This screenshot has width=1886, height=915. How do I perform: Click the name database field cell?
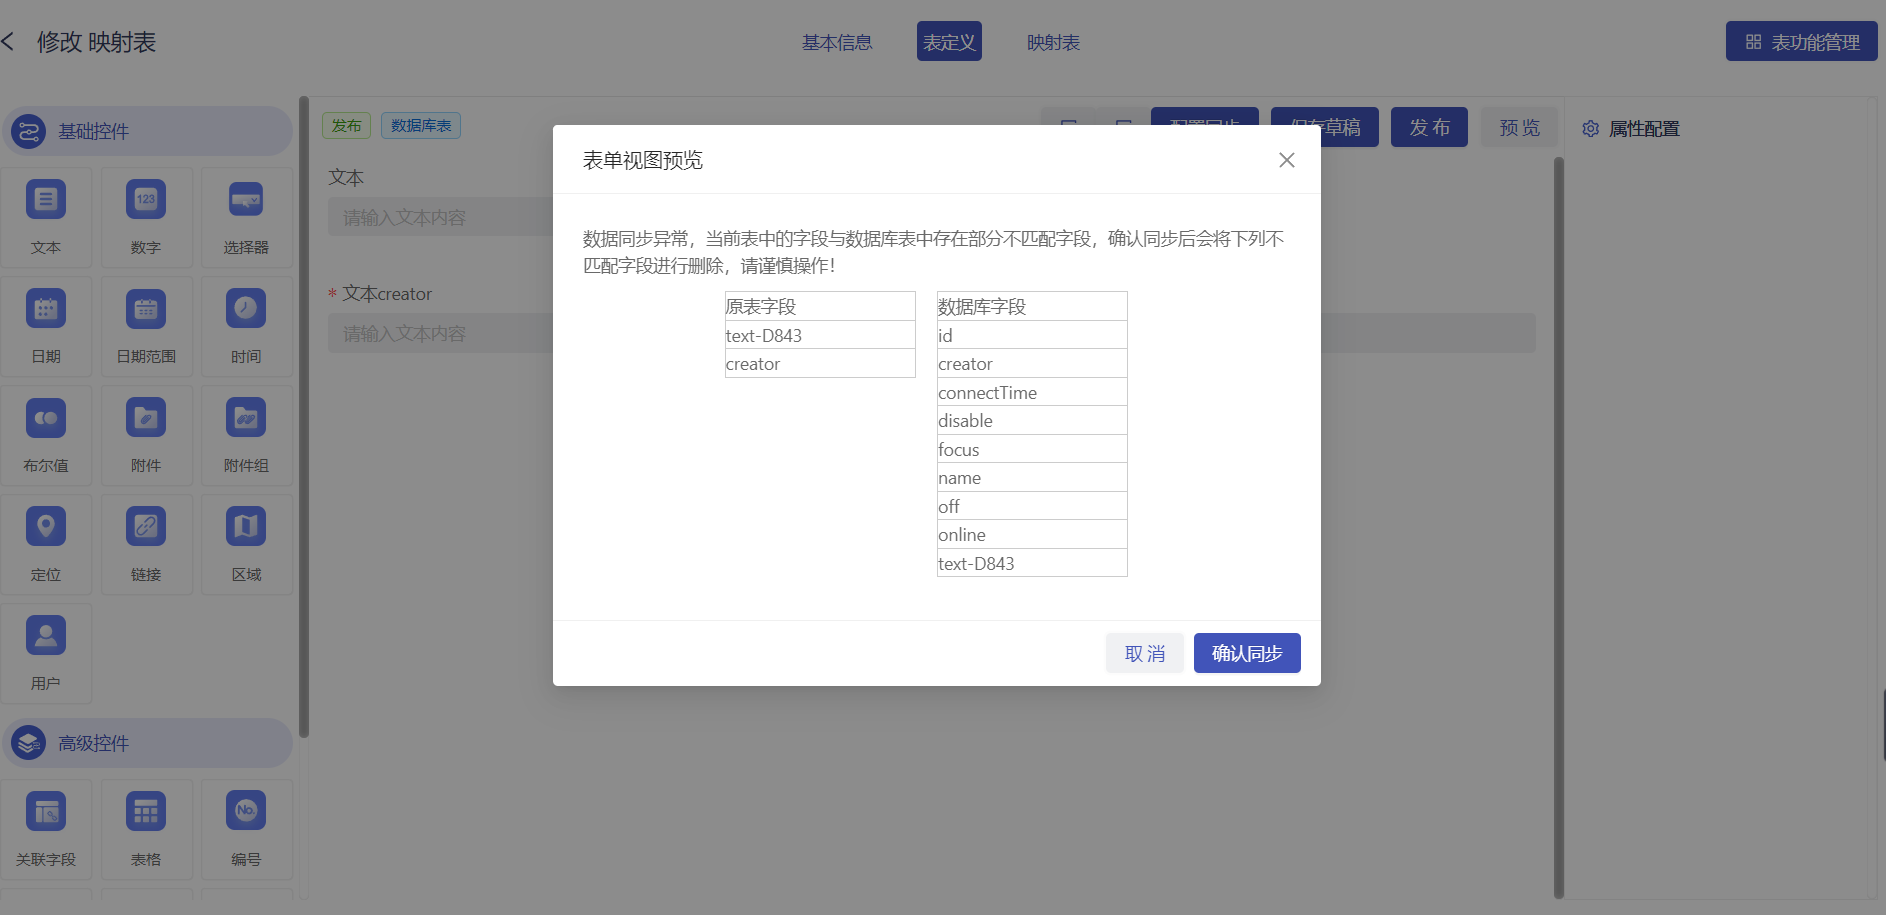click(x=1032, y=478)
